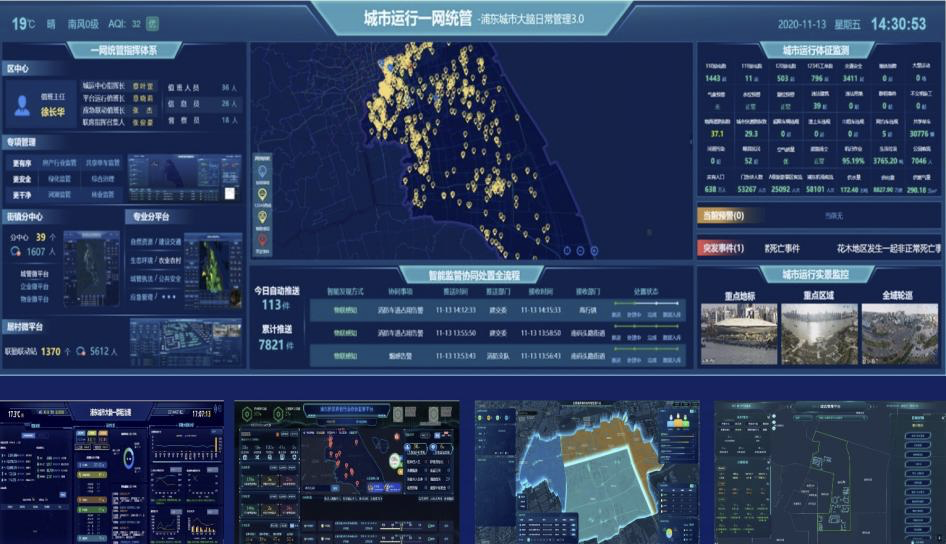Open the 重点区域 camera thumbnail
The height and width of the screenshot is (544, 946).
pyautogui.click(x=819, y=334)
